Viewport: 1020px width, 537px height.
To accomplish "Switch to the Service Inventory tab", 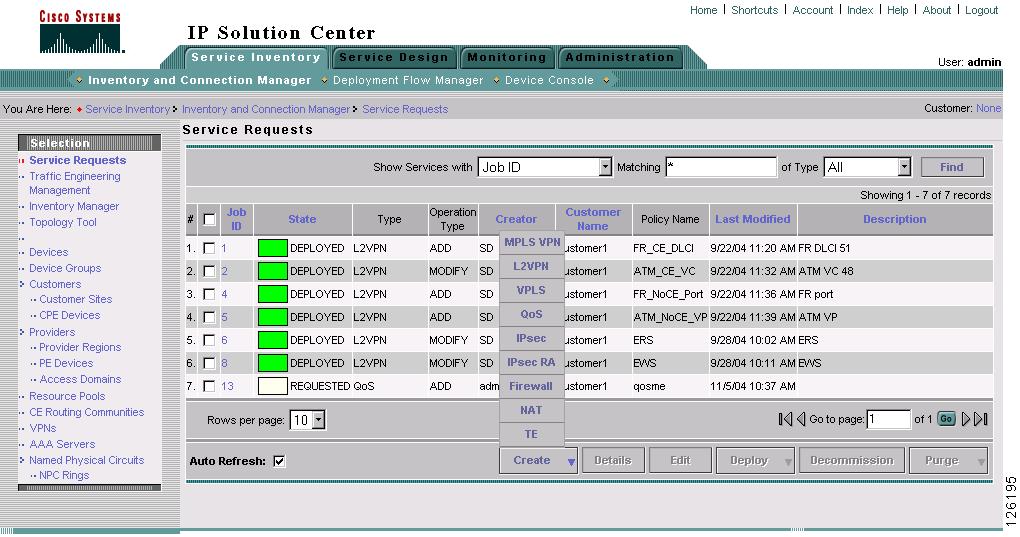I will click(256, 57).
